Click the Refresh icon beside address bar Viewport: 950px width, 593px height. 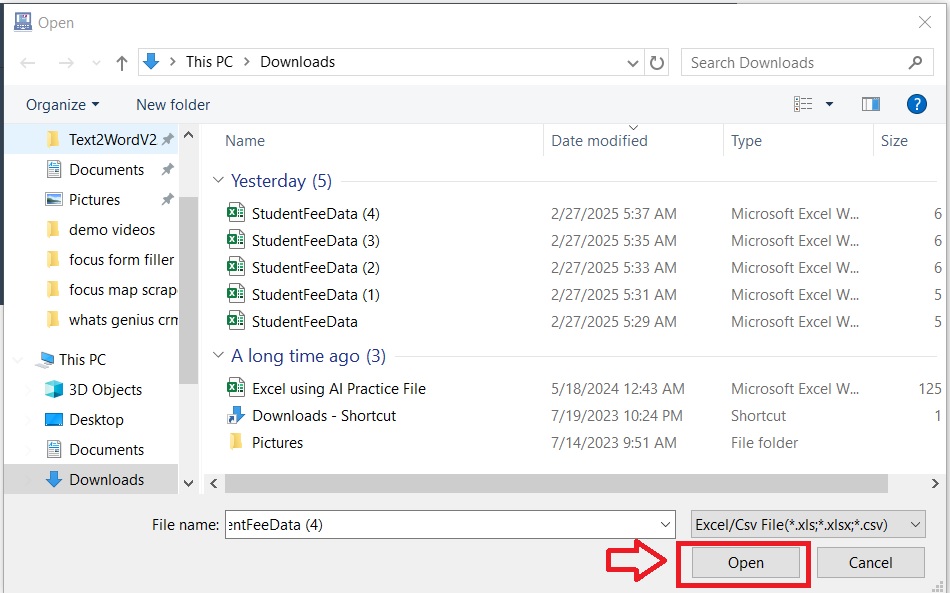(657, 62)
